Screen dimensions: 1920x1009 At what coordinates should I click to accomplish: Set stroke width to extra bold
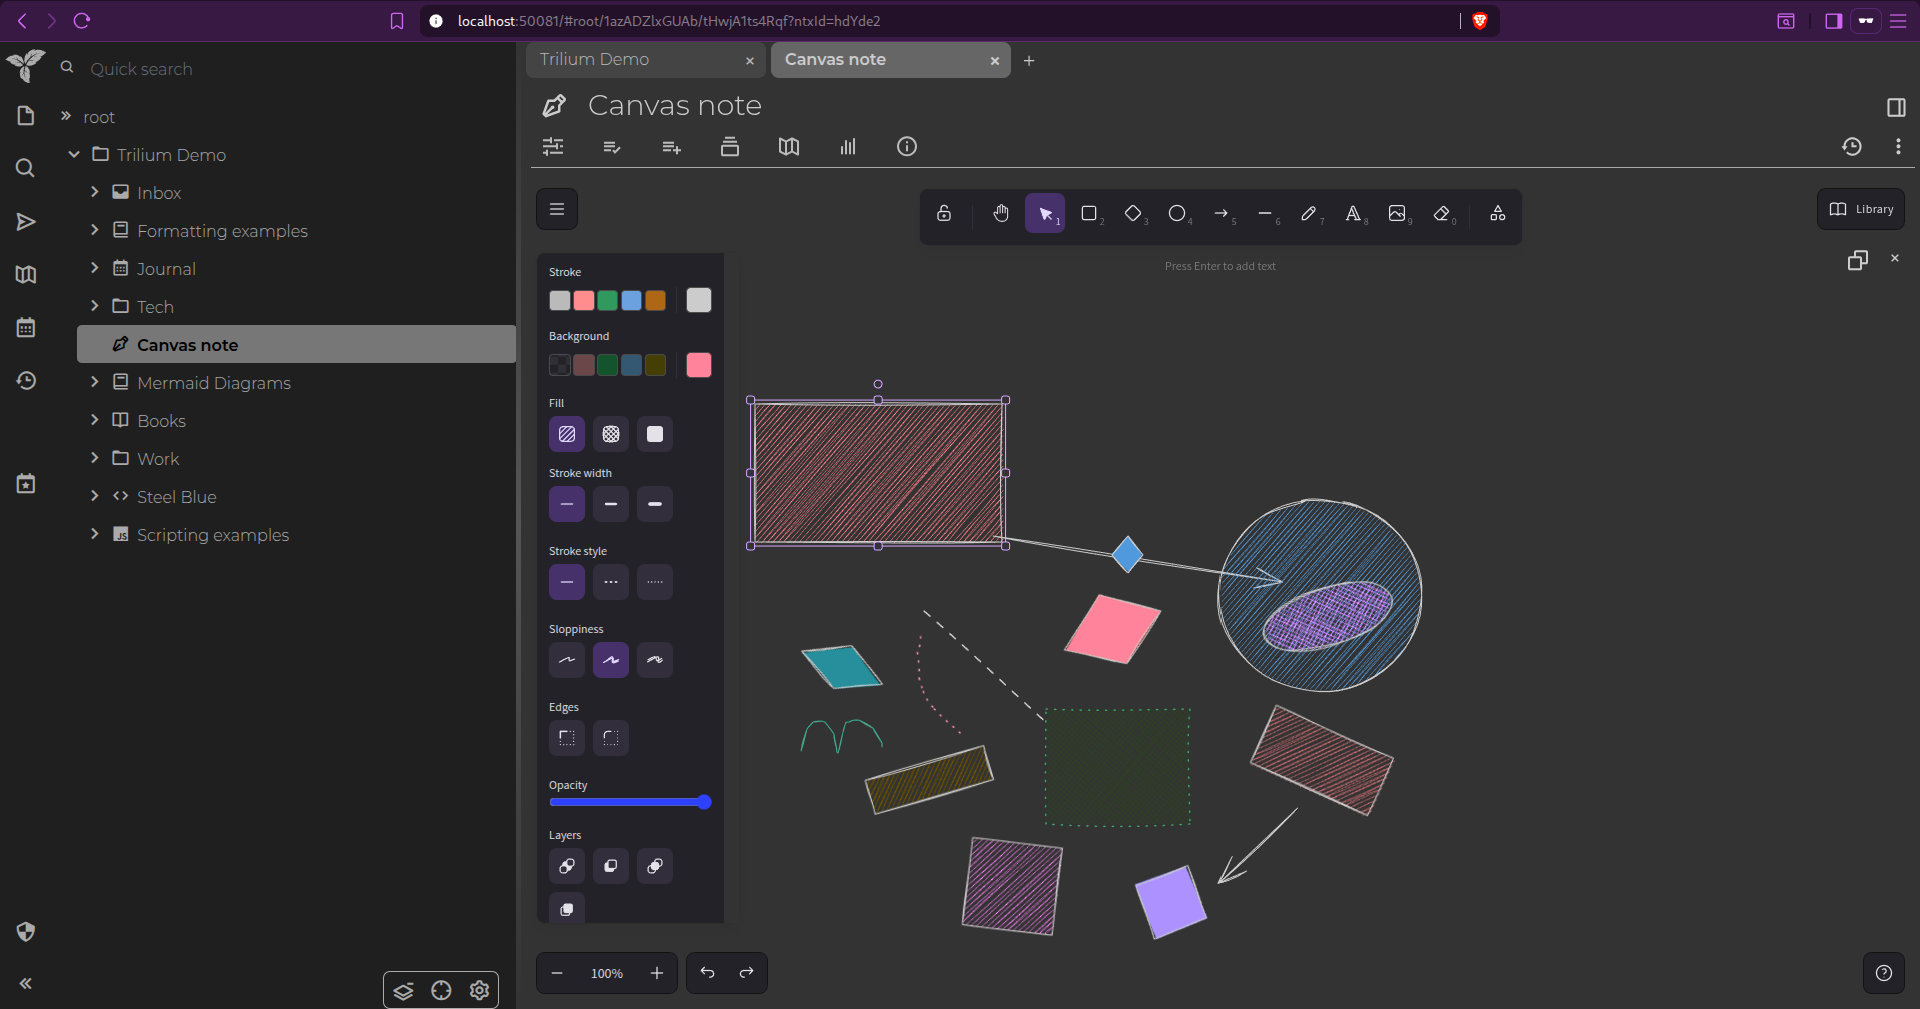pyautogui.click(x=655, y=504)
